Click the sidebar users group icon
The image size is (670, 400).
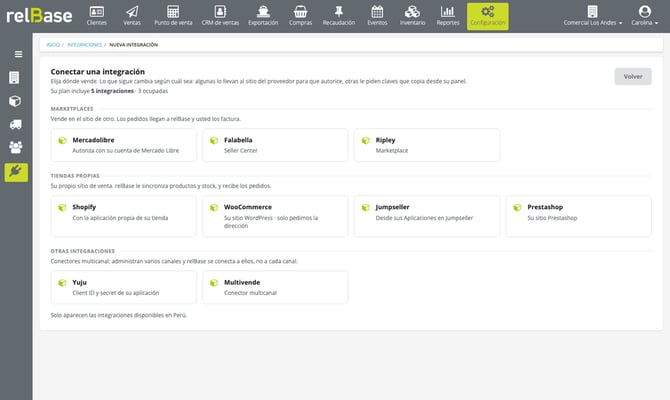tap(16, 147)
